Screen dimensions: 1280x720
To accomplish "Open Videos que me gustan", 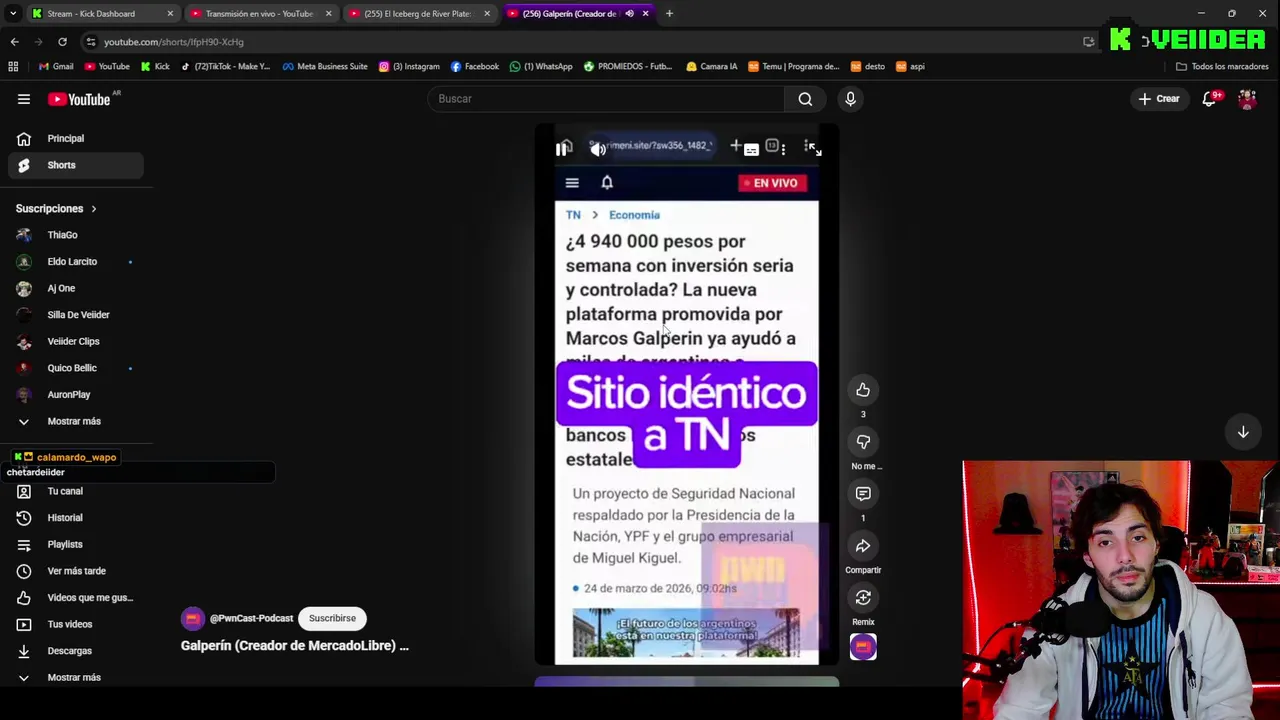I will point(75,598).
